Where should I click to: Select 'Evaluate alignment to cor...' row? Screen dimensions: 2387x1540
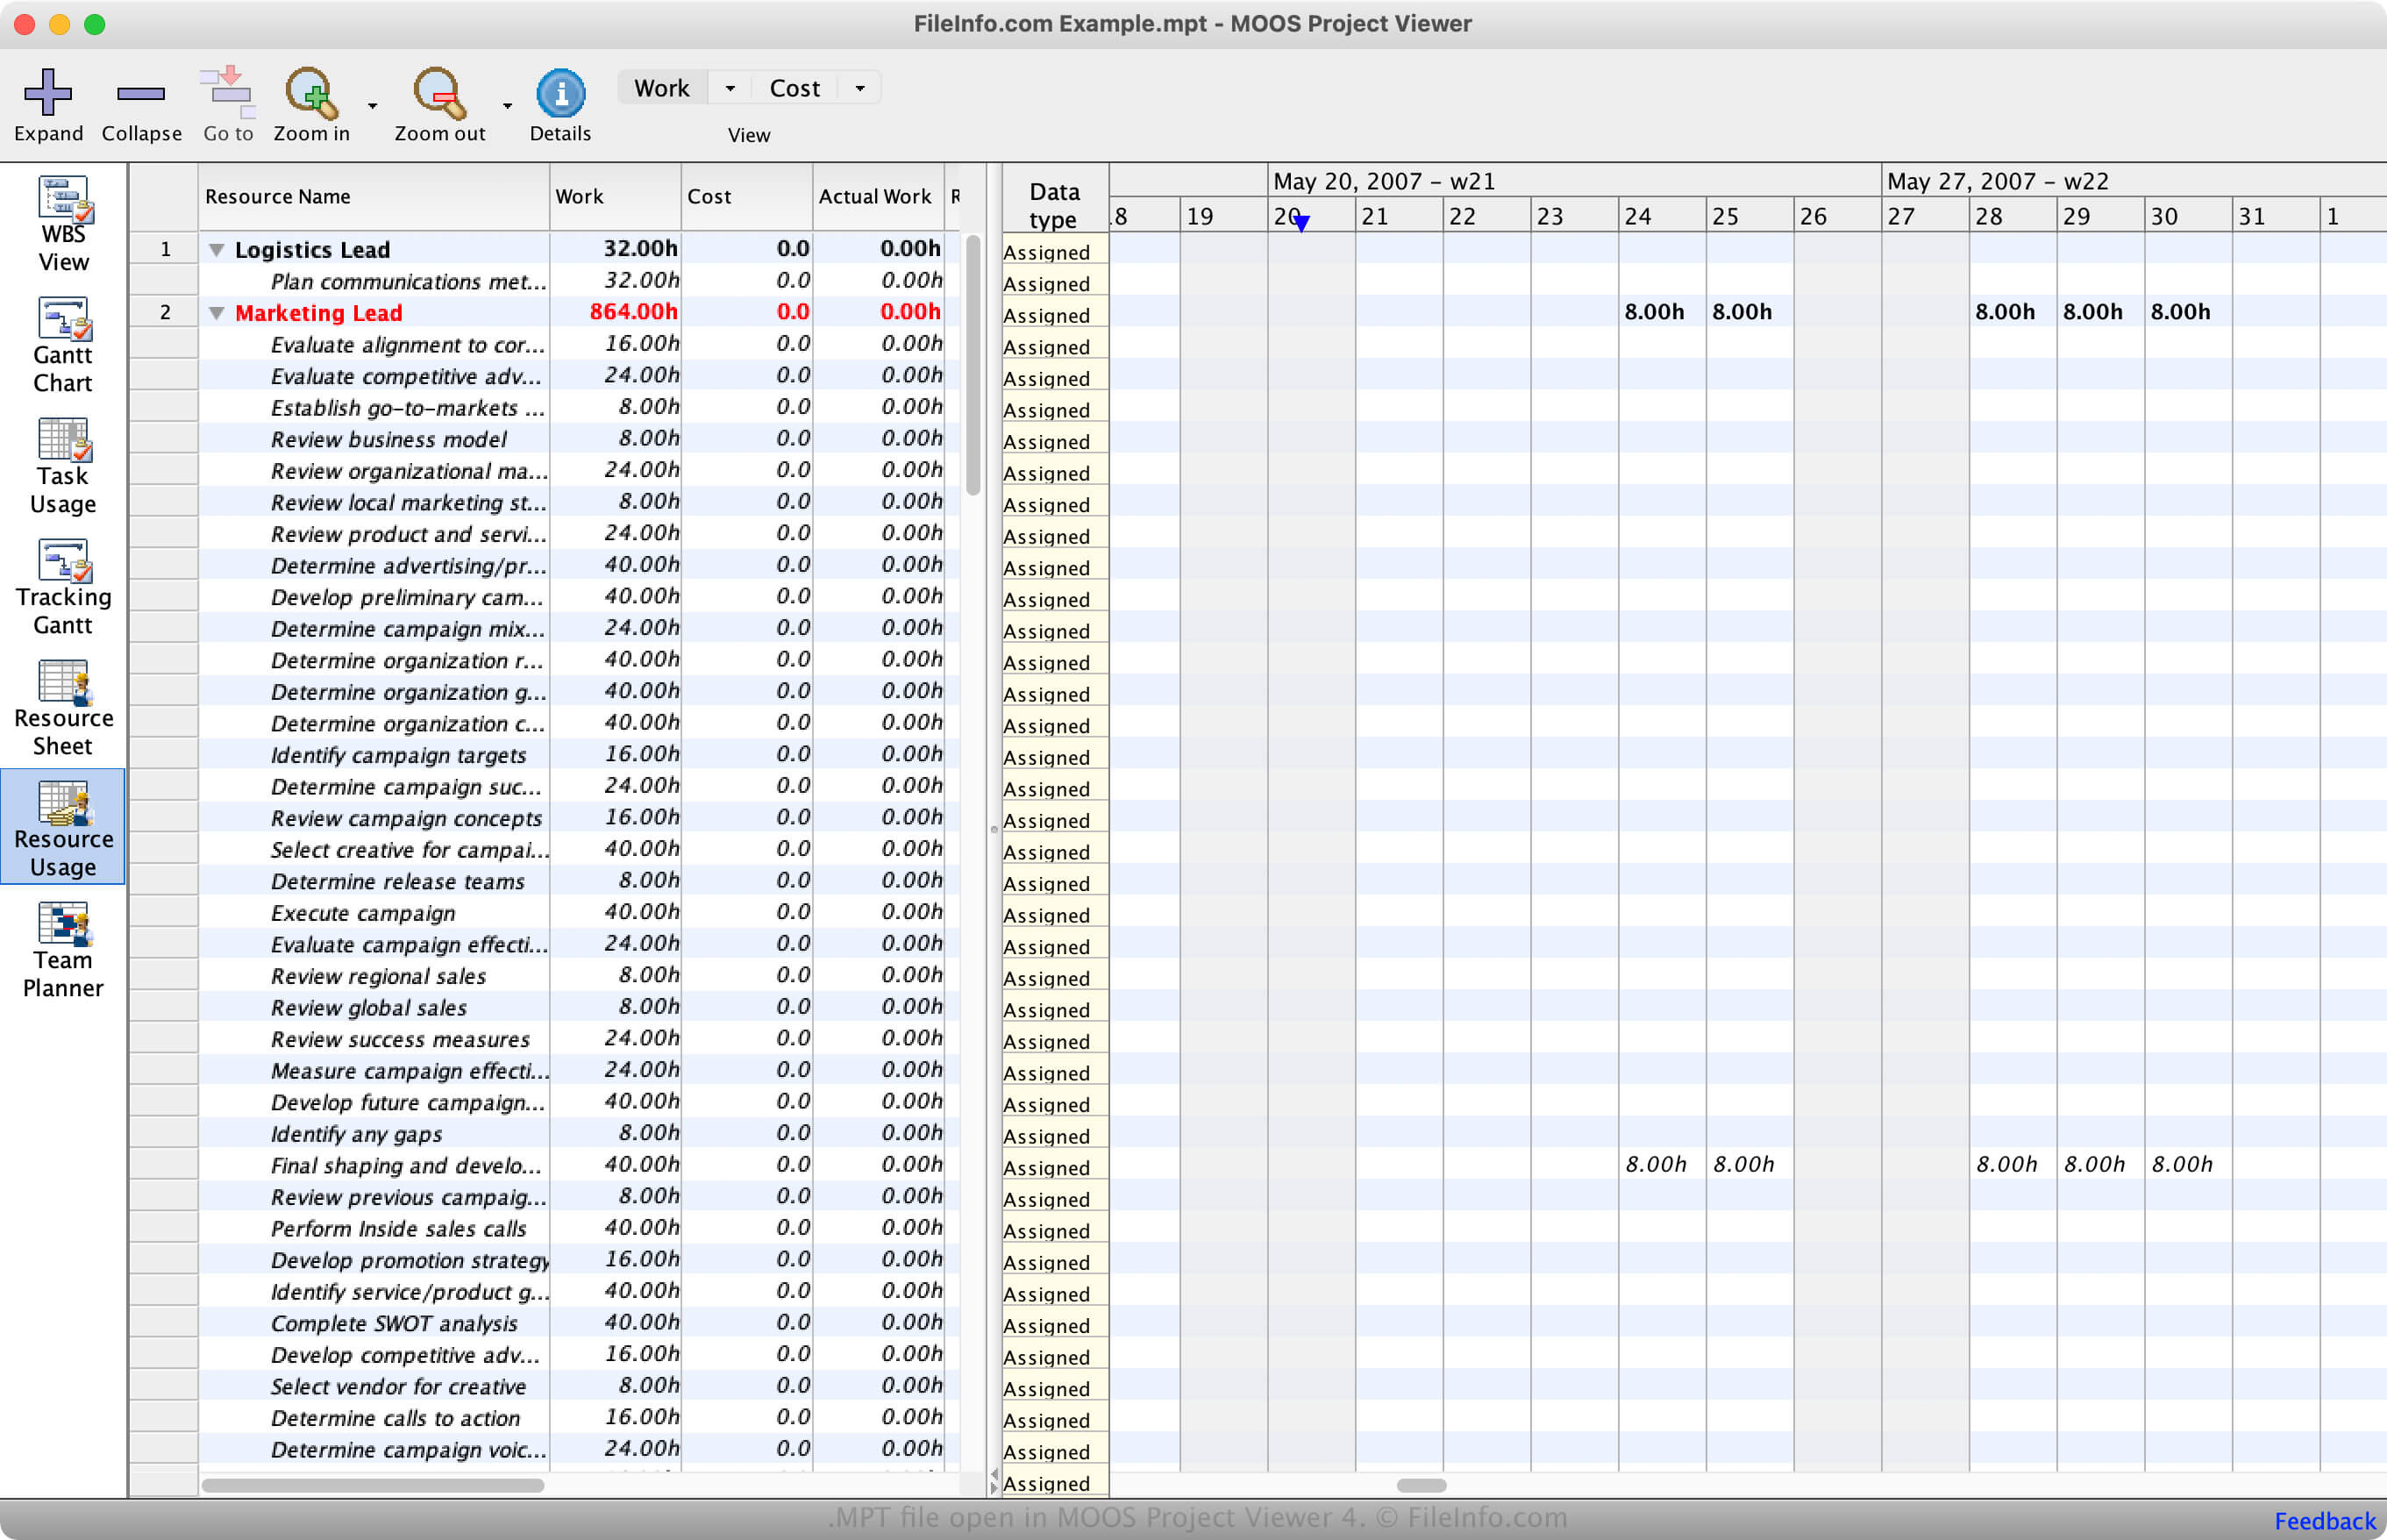408,344
